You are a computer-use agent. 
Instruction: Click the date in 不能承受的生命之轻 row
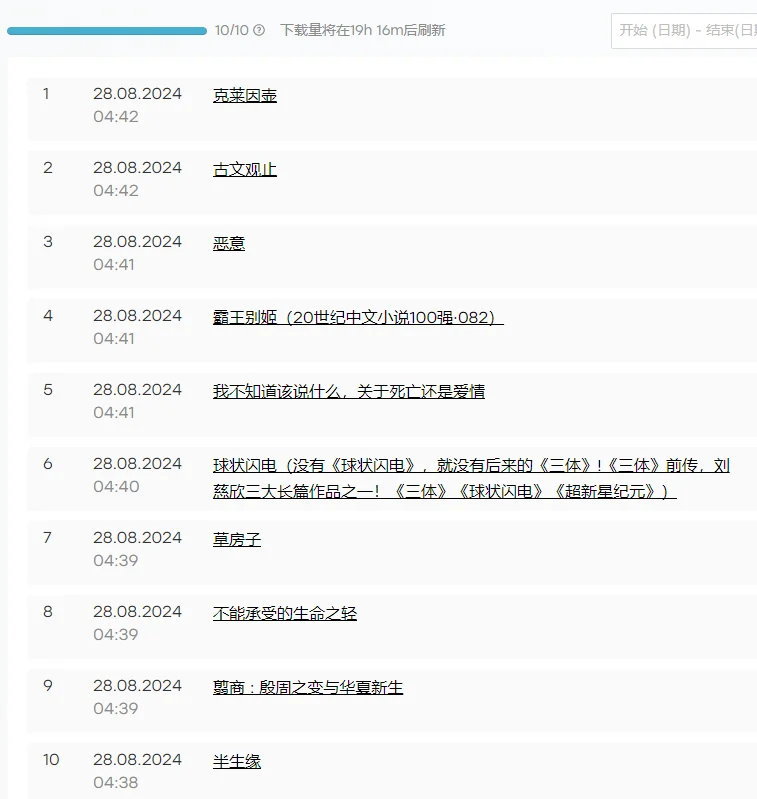(137, 611)
